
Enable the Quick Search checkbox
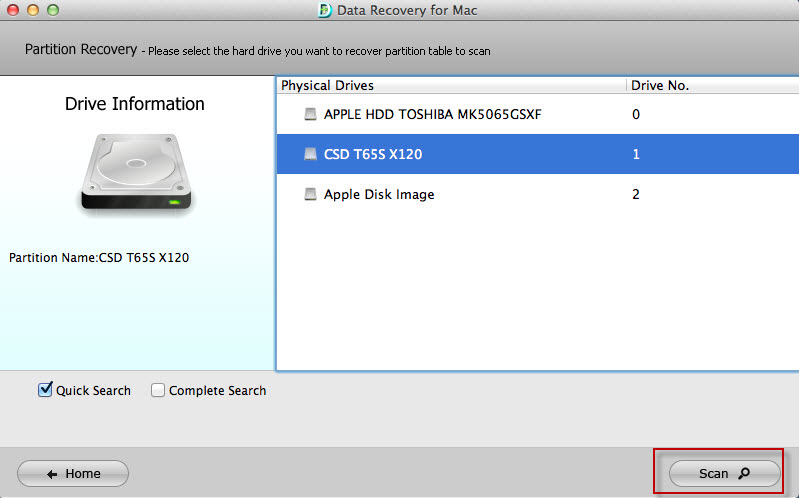click(45, 390)
